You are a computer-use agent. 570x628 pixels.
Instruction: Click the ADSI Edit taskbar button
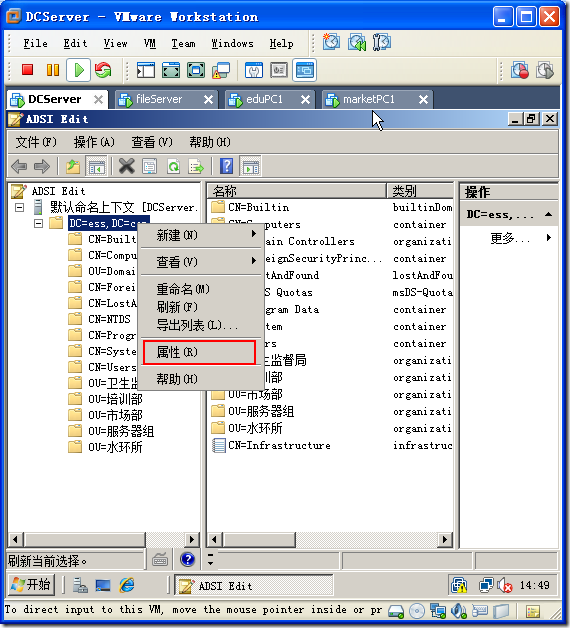click(x=254, y=586)
